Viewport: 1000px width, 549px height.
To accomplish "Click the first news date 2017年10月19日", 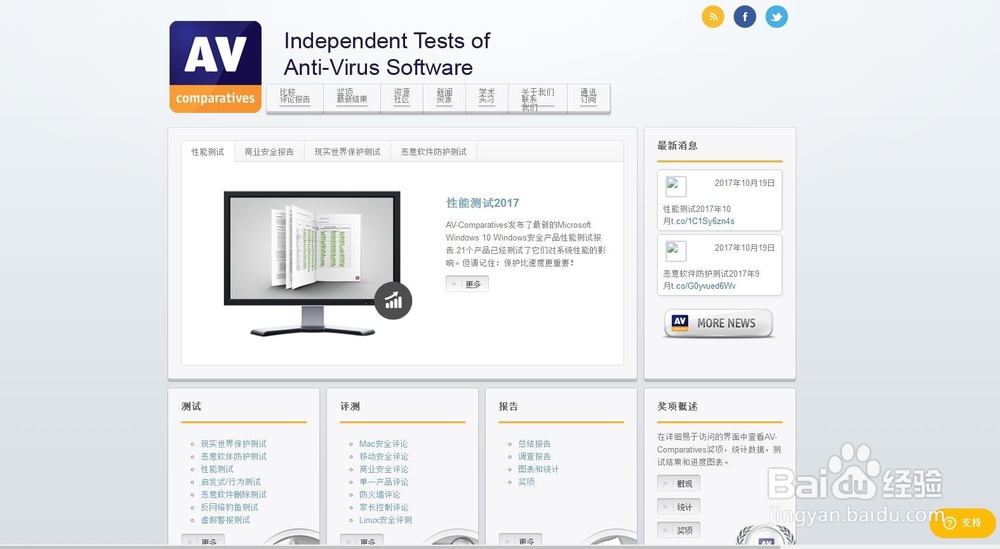I will tap(744, 183).
